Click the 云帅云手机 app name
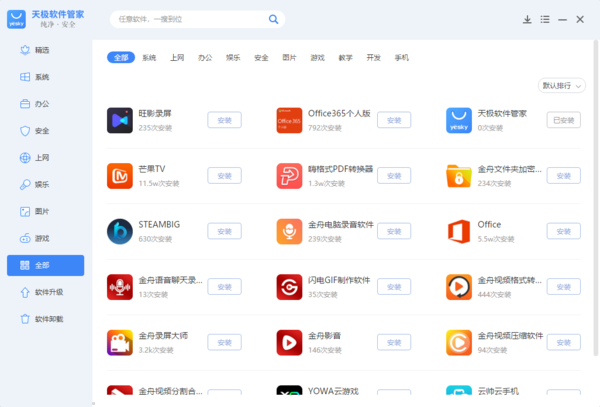This screenshot has width=600, height=407. 498,391
